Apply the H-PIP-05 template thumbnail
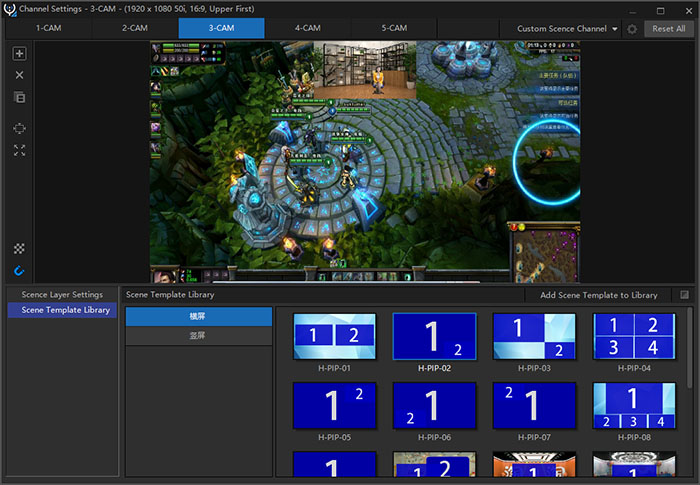The image size is (700, 485). 334,406
